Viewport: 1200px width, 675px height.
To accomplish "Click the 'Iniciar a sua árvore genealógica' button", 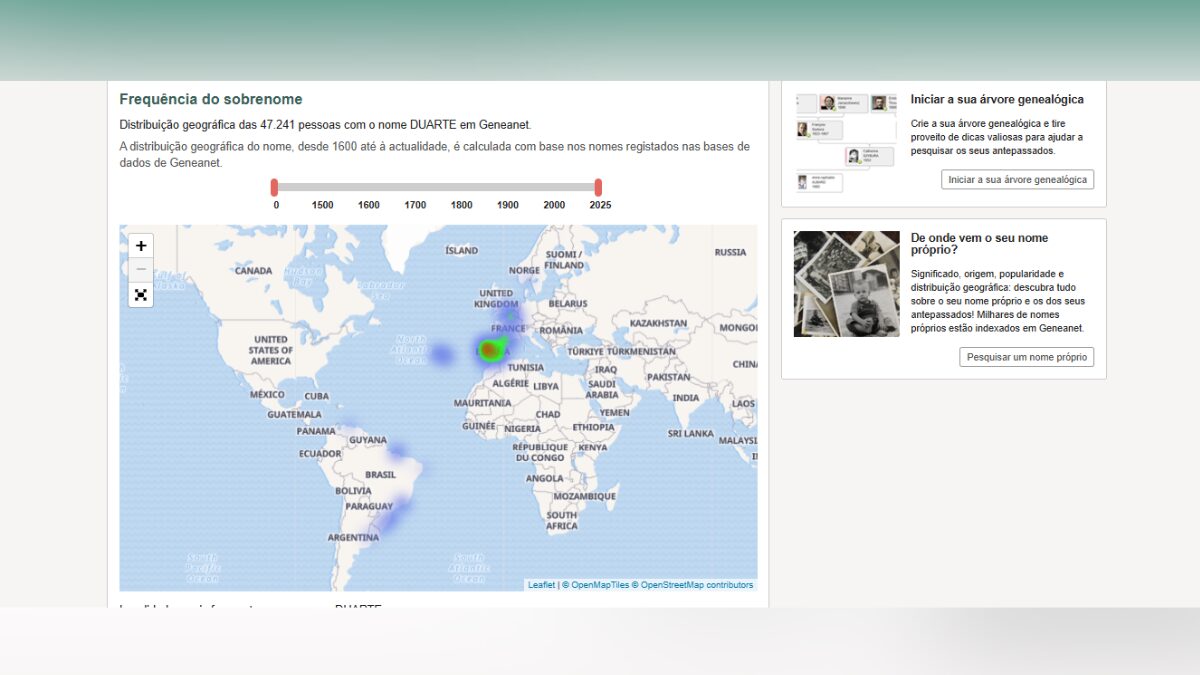I will (x=1017, y=180).
